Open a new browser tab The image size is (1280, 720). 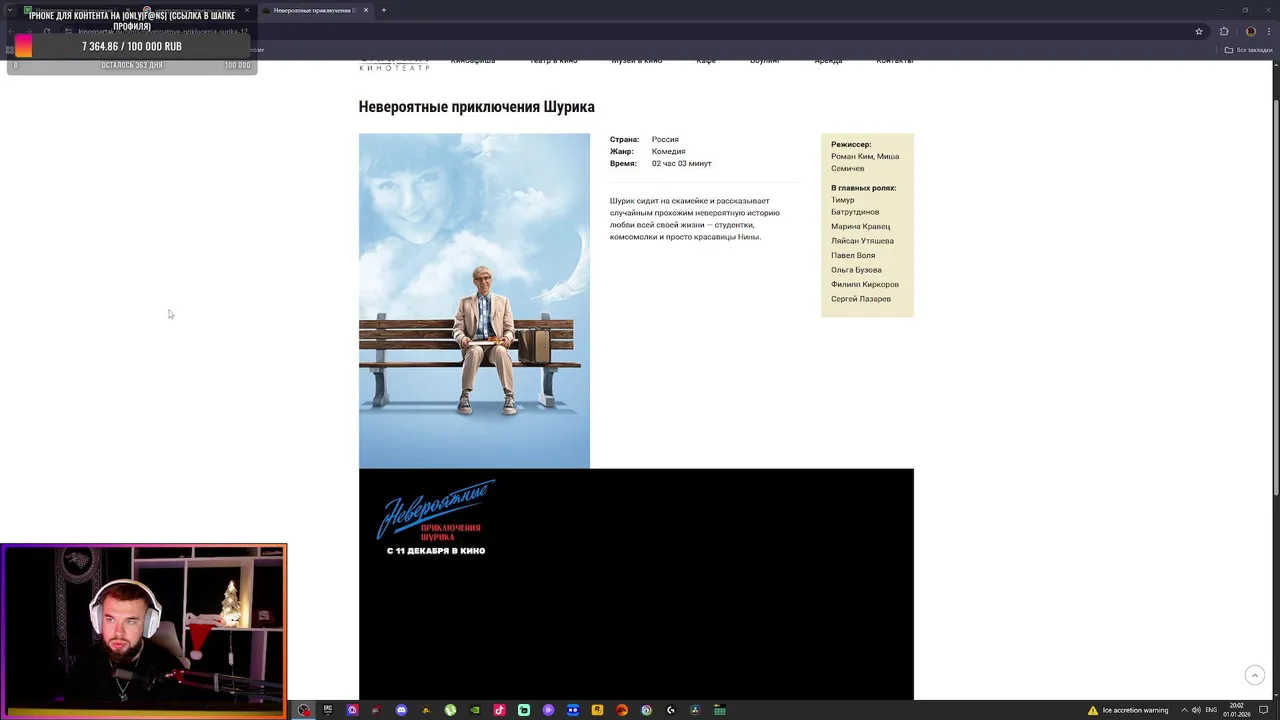coord(384,10)
